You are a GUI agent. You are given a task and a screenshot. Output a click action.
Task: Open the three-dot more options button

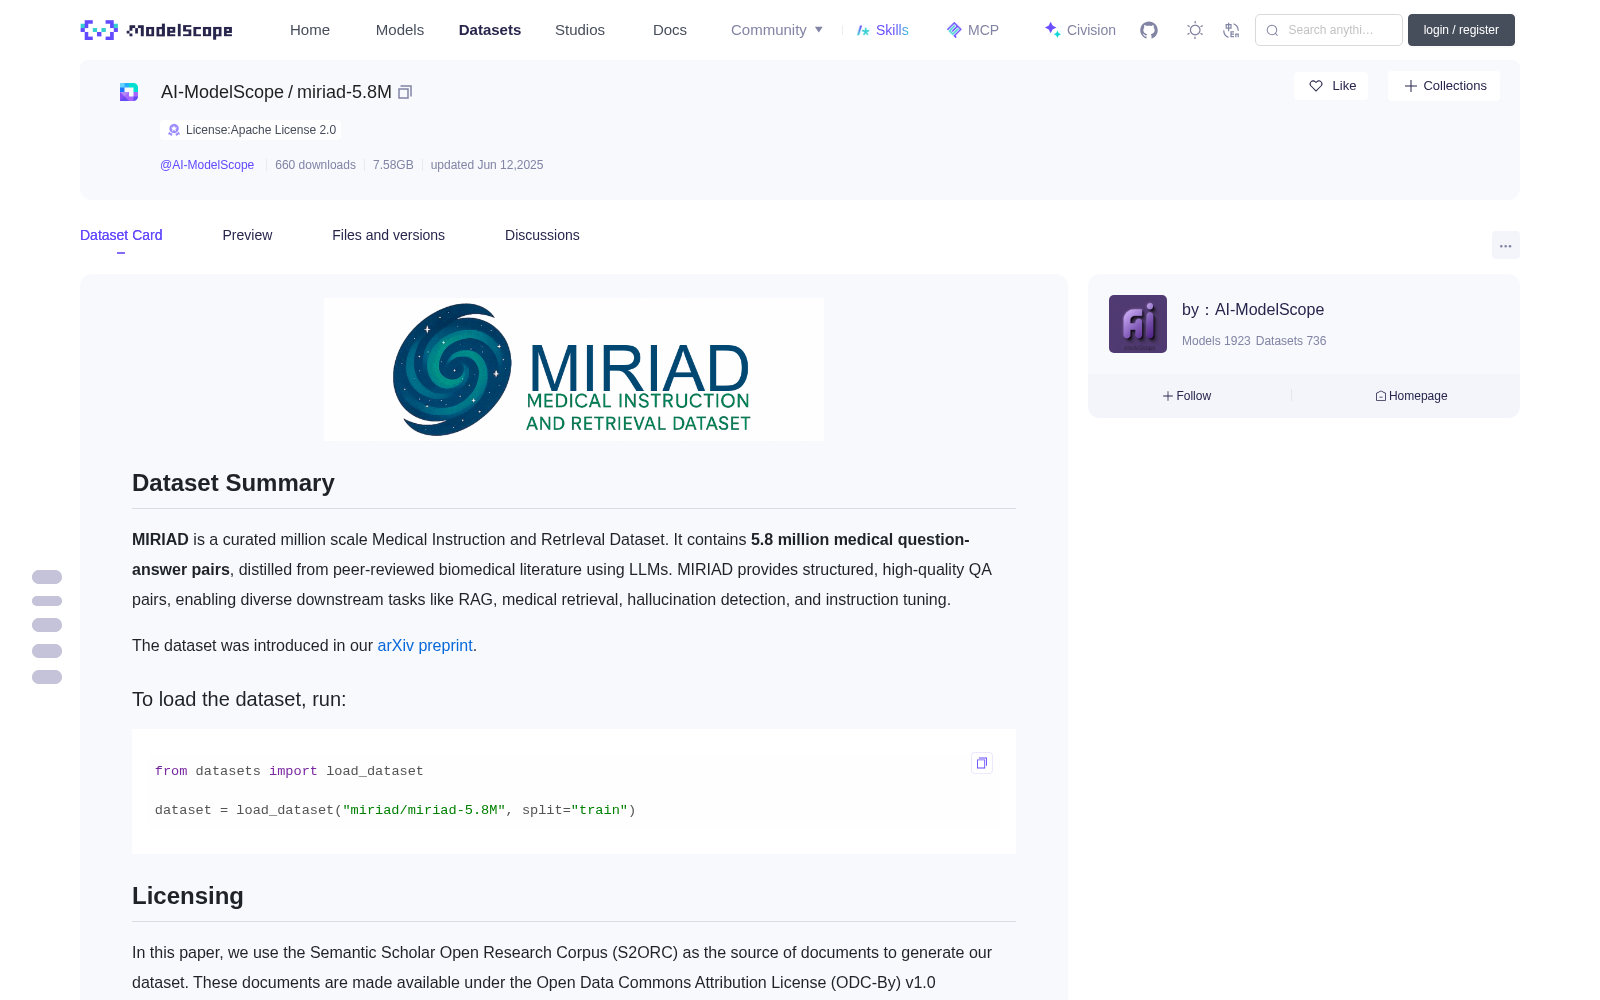[1505, 245]
